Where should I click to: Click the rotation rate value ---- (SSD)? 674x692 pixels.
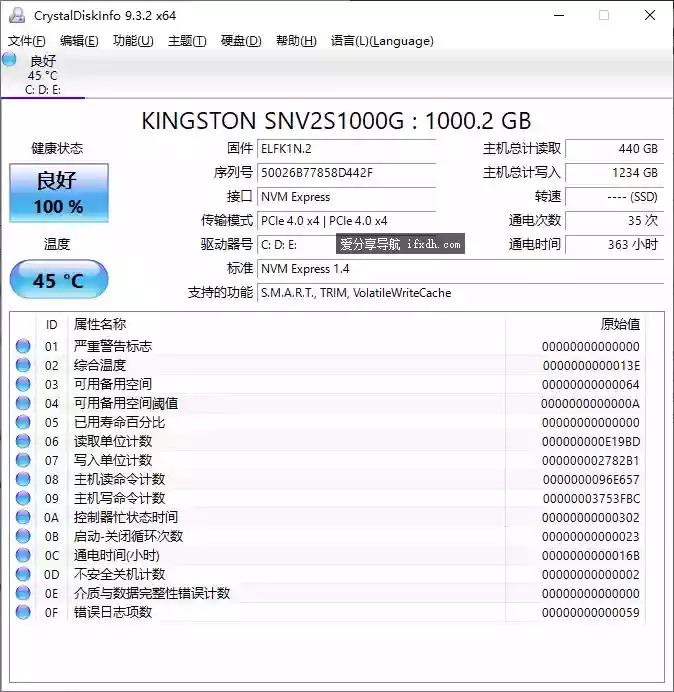[x=614, y=197]
